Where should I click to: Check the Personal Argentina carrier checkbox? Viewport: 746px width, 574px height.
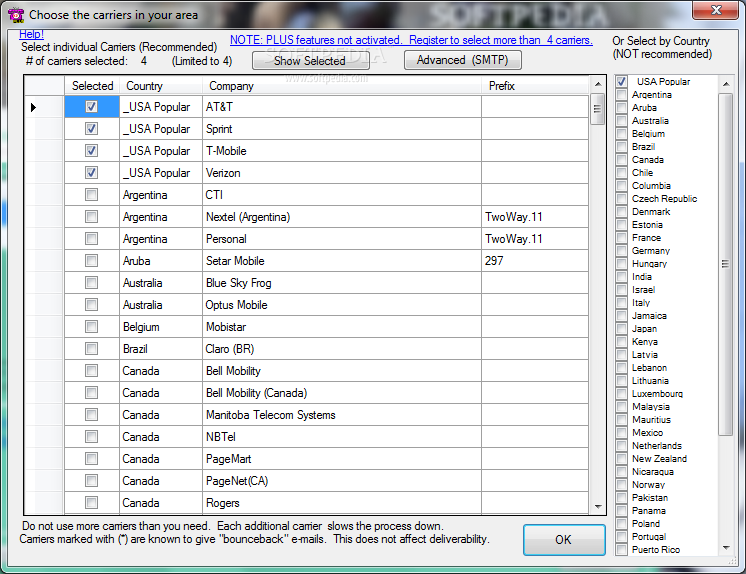coord(91,238)
